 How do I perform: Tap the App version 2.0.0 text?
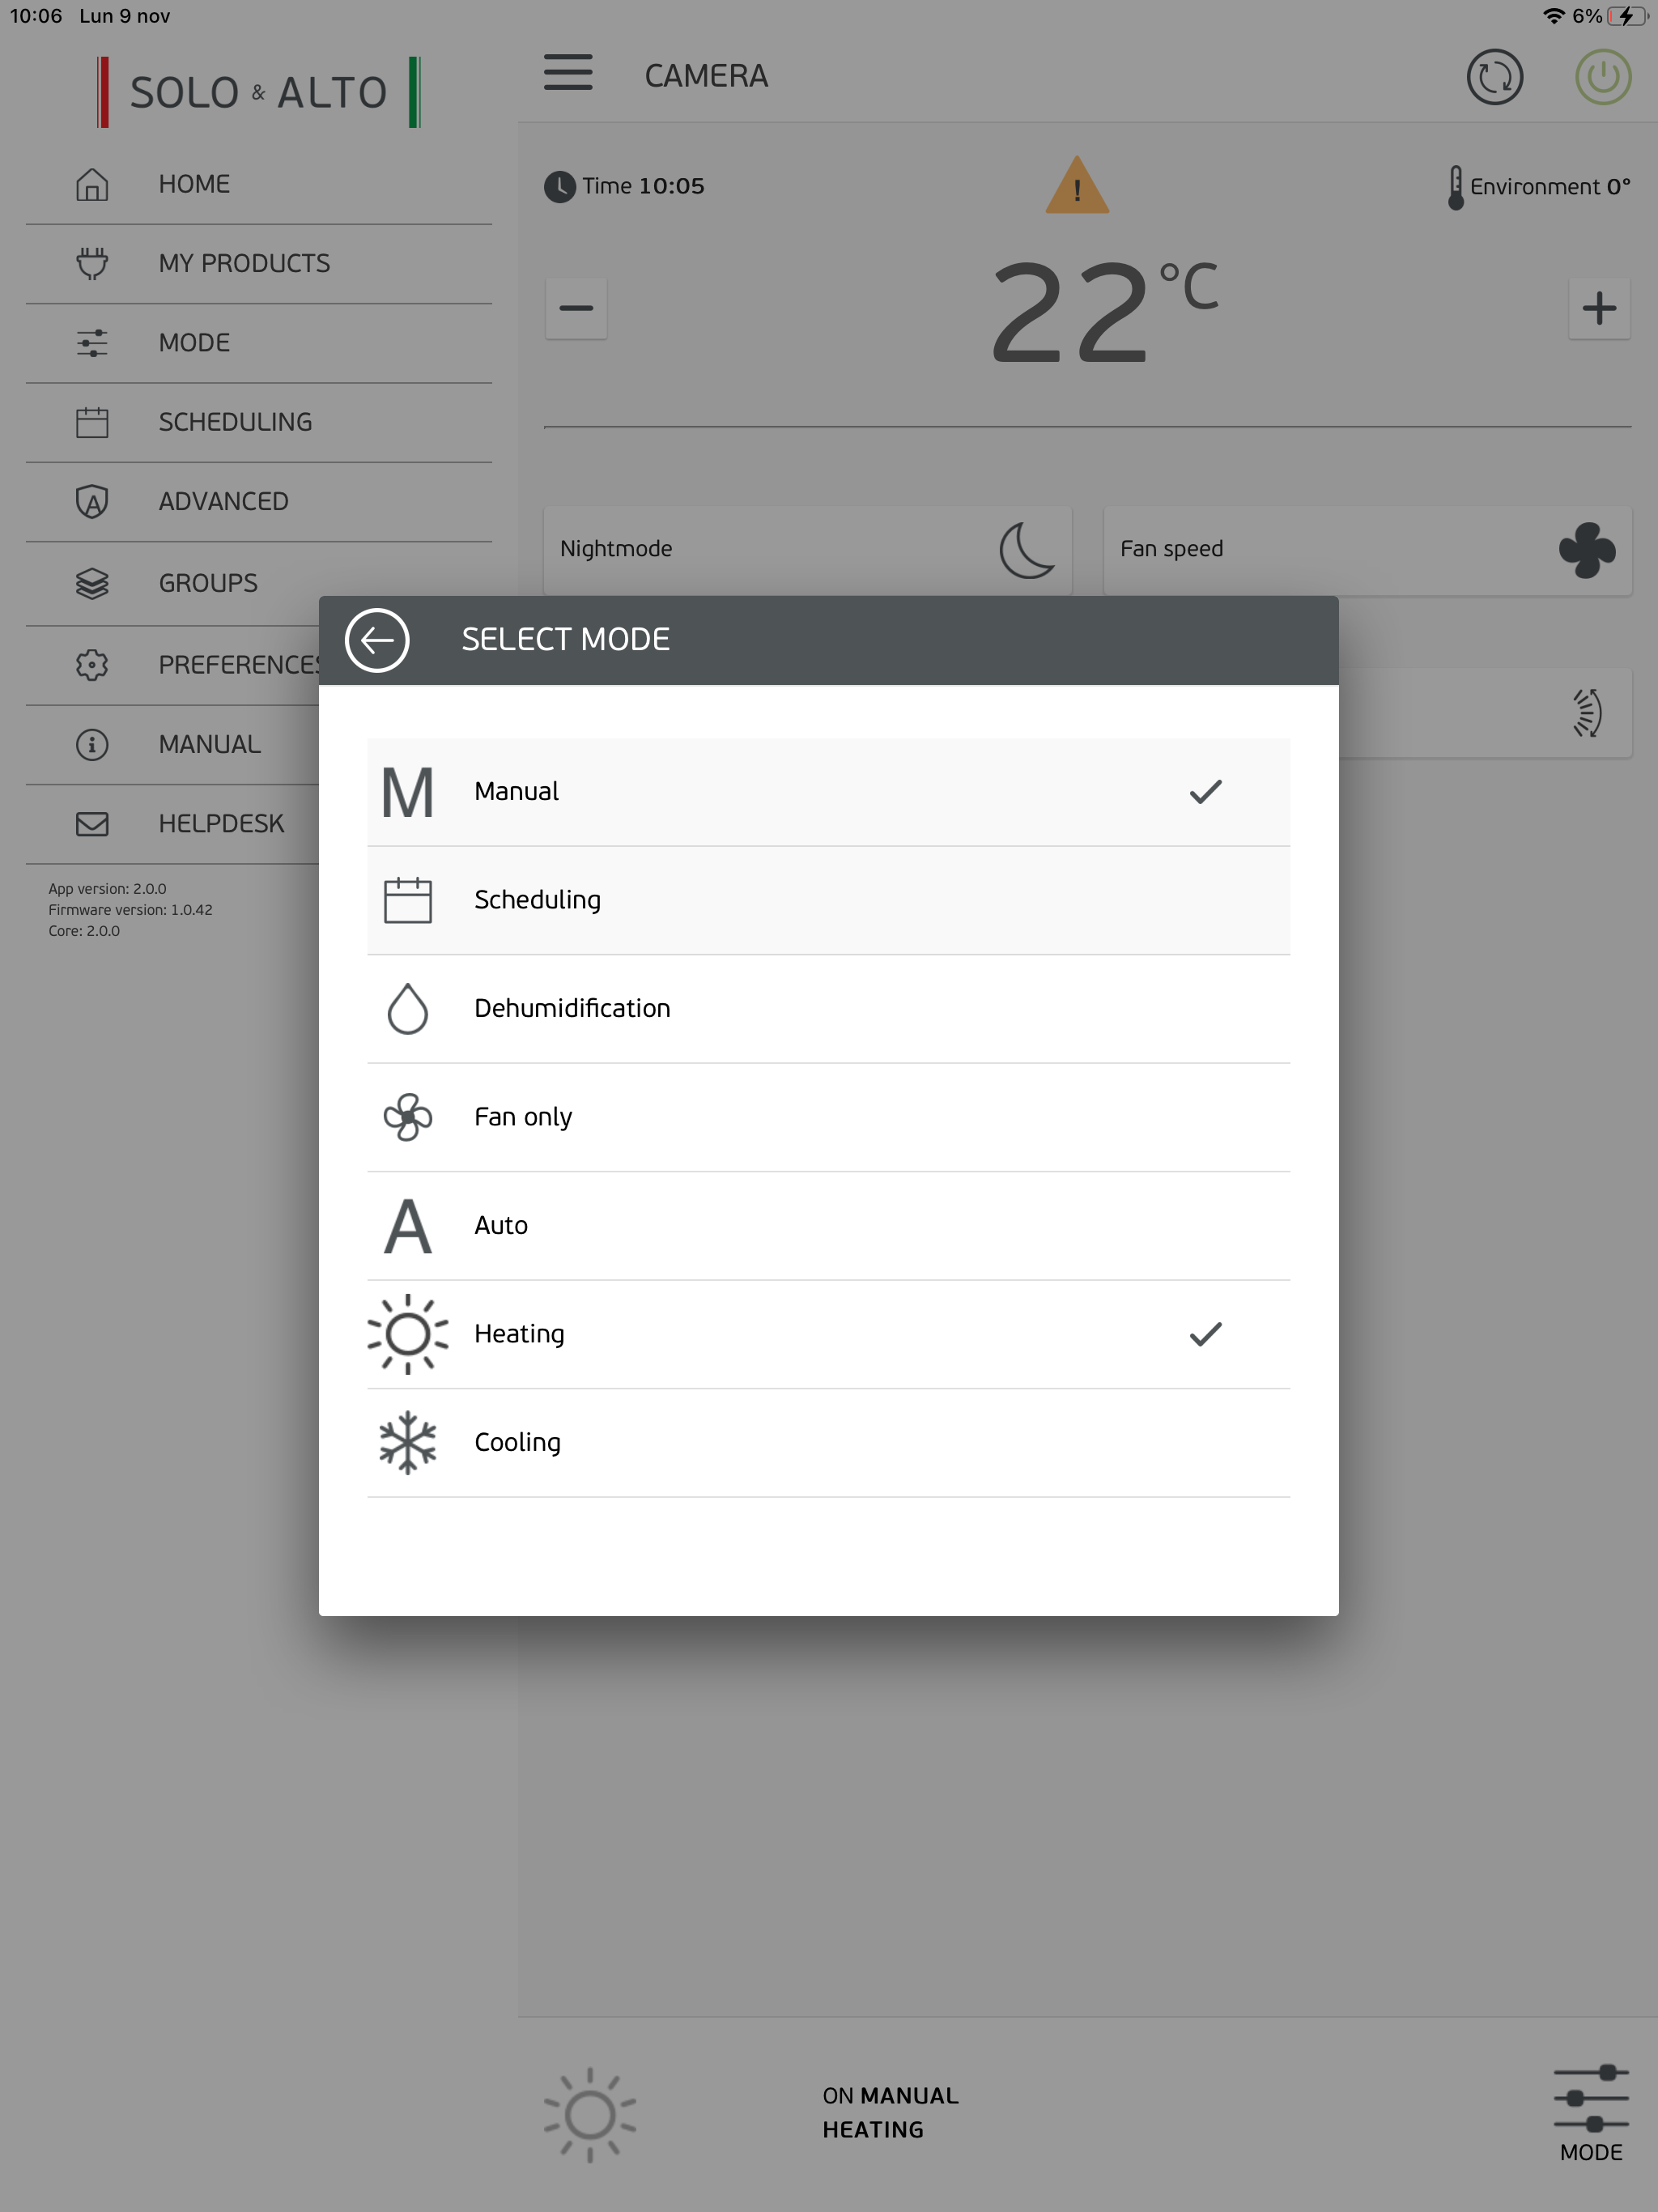(108, 889)
